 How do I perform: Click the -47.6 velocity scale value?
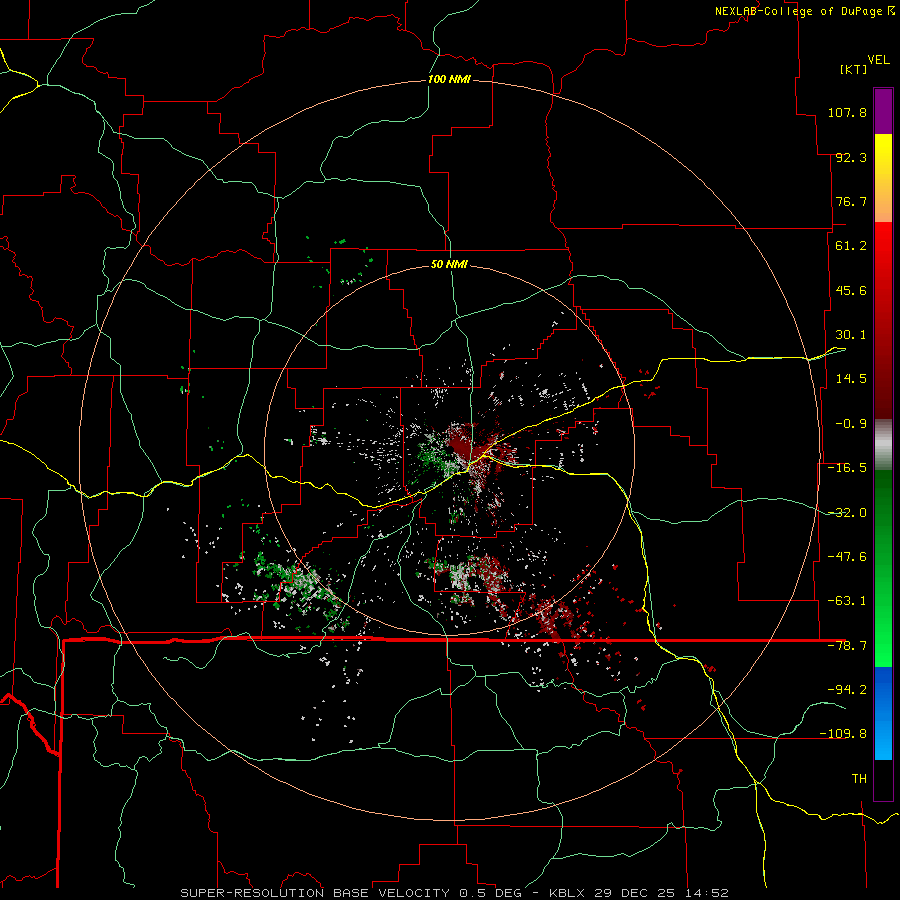click(847, 557)
